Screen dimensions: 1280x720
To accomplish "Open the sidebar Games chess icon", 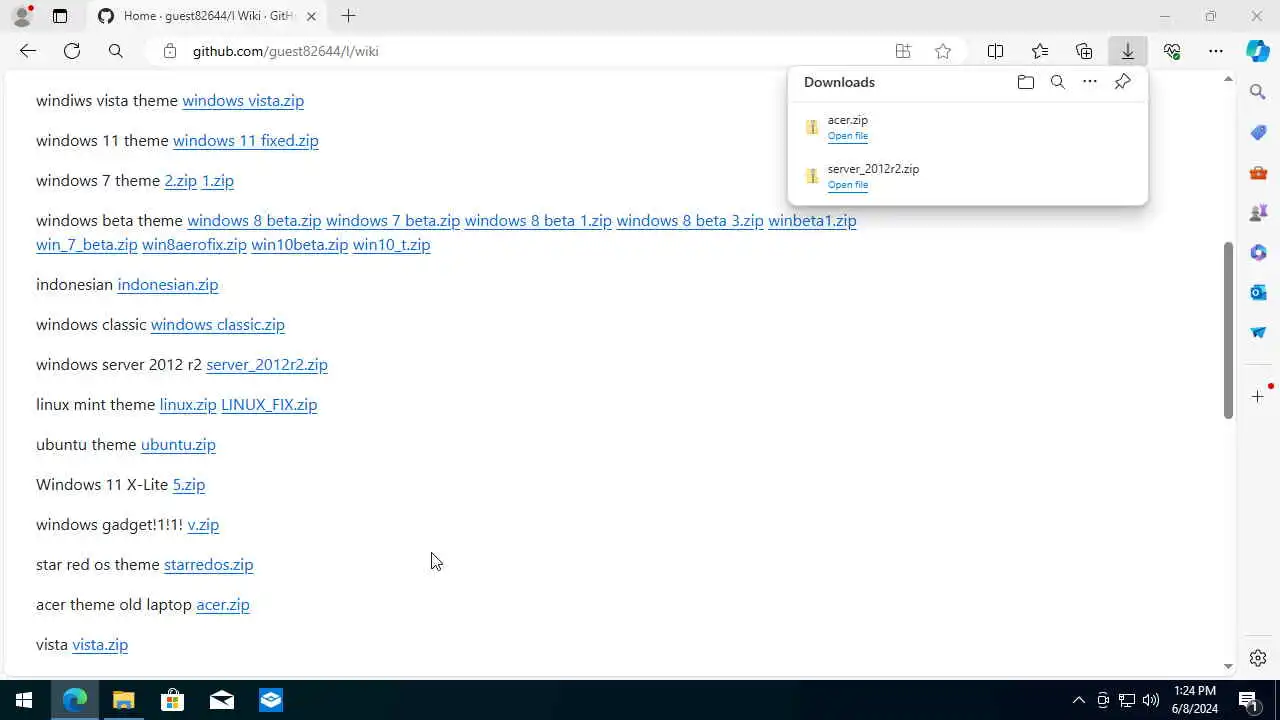I will click(1258, 212).
